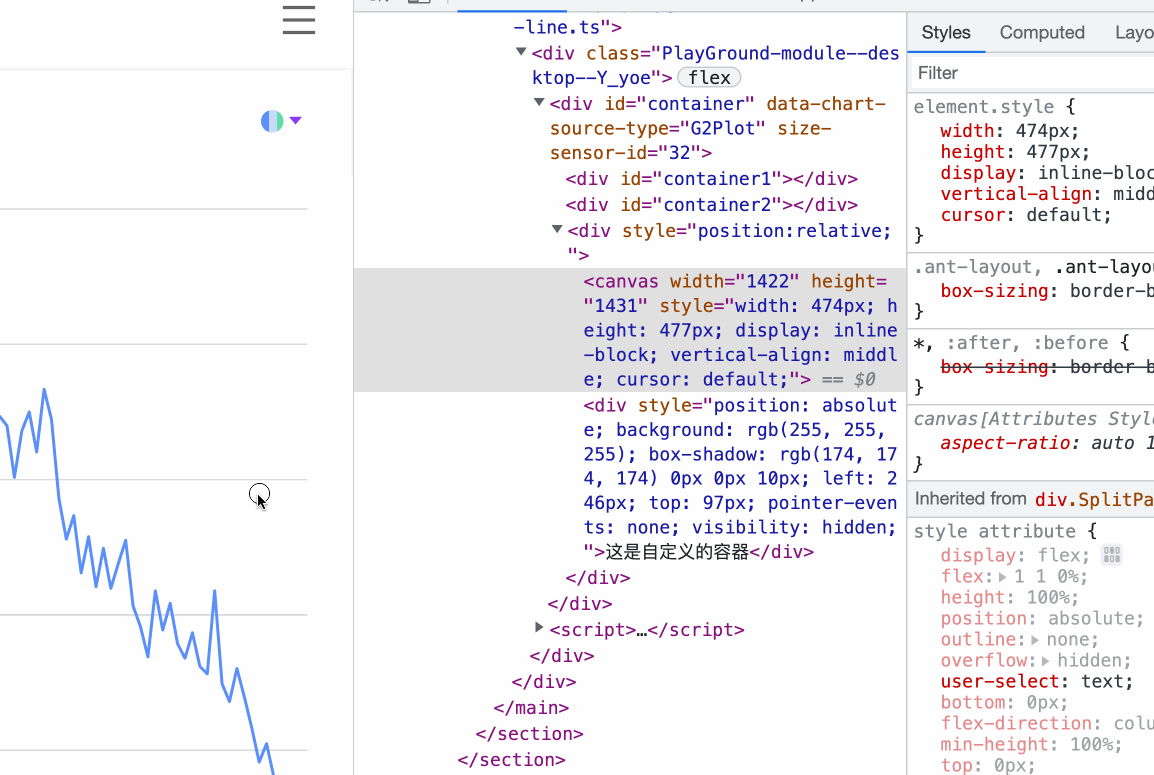Open the Layout tab

[x=1134, y=32]
